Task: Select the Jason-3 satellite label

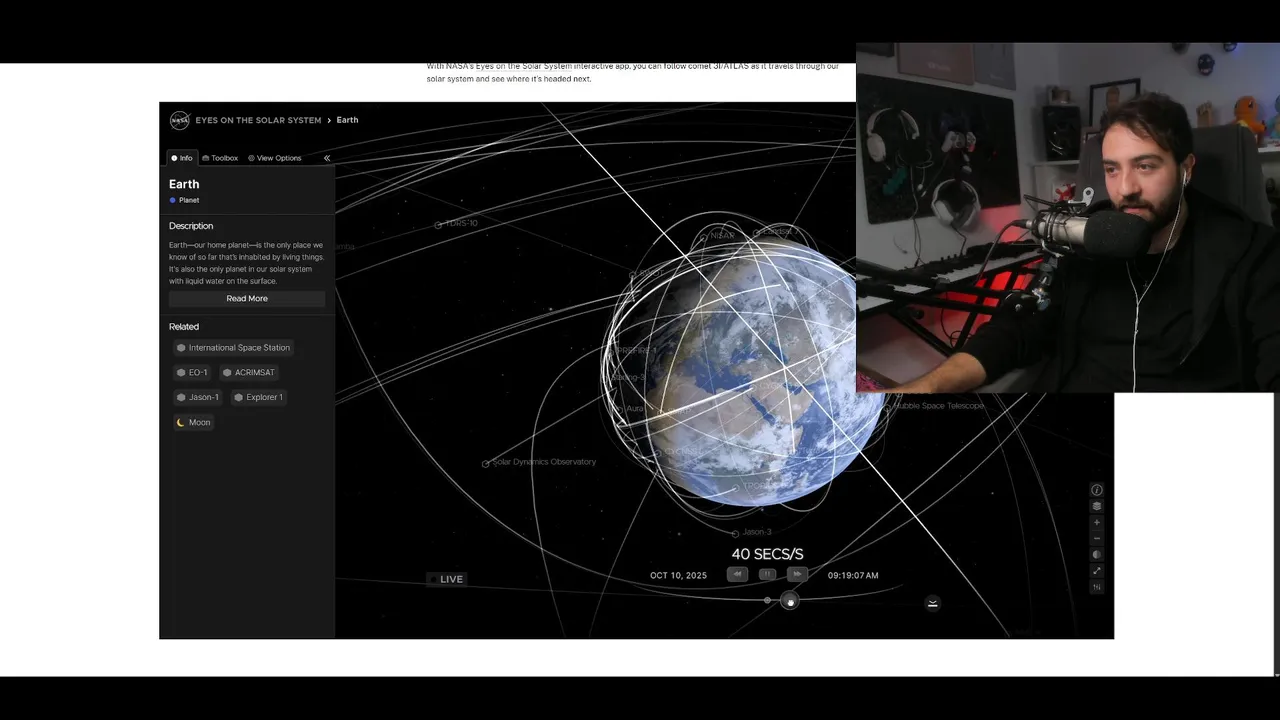Action: coord(757,532)
